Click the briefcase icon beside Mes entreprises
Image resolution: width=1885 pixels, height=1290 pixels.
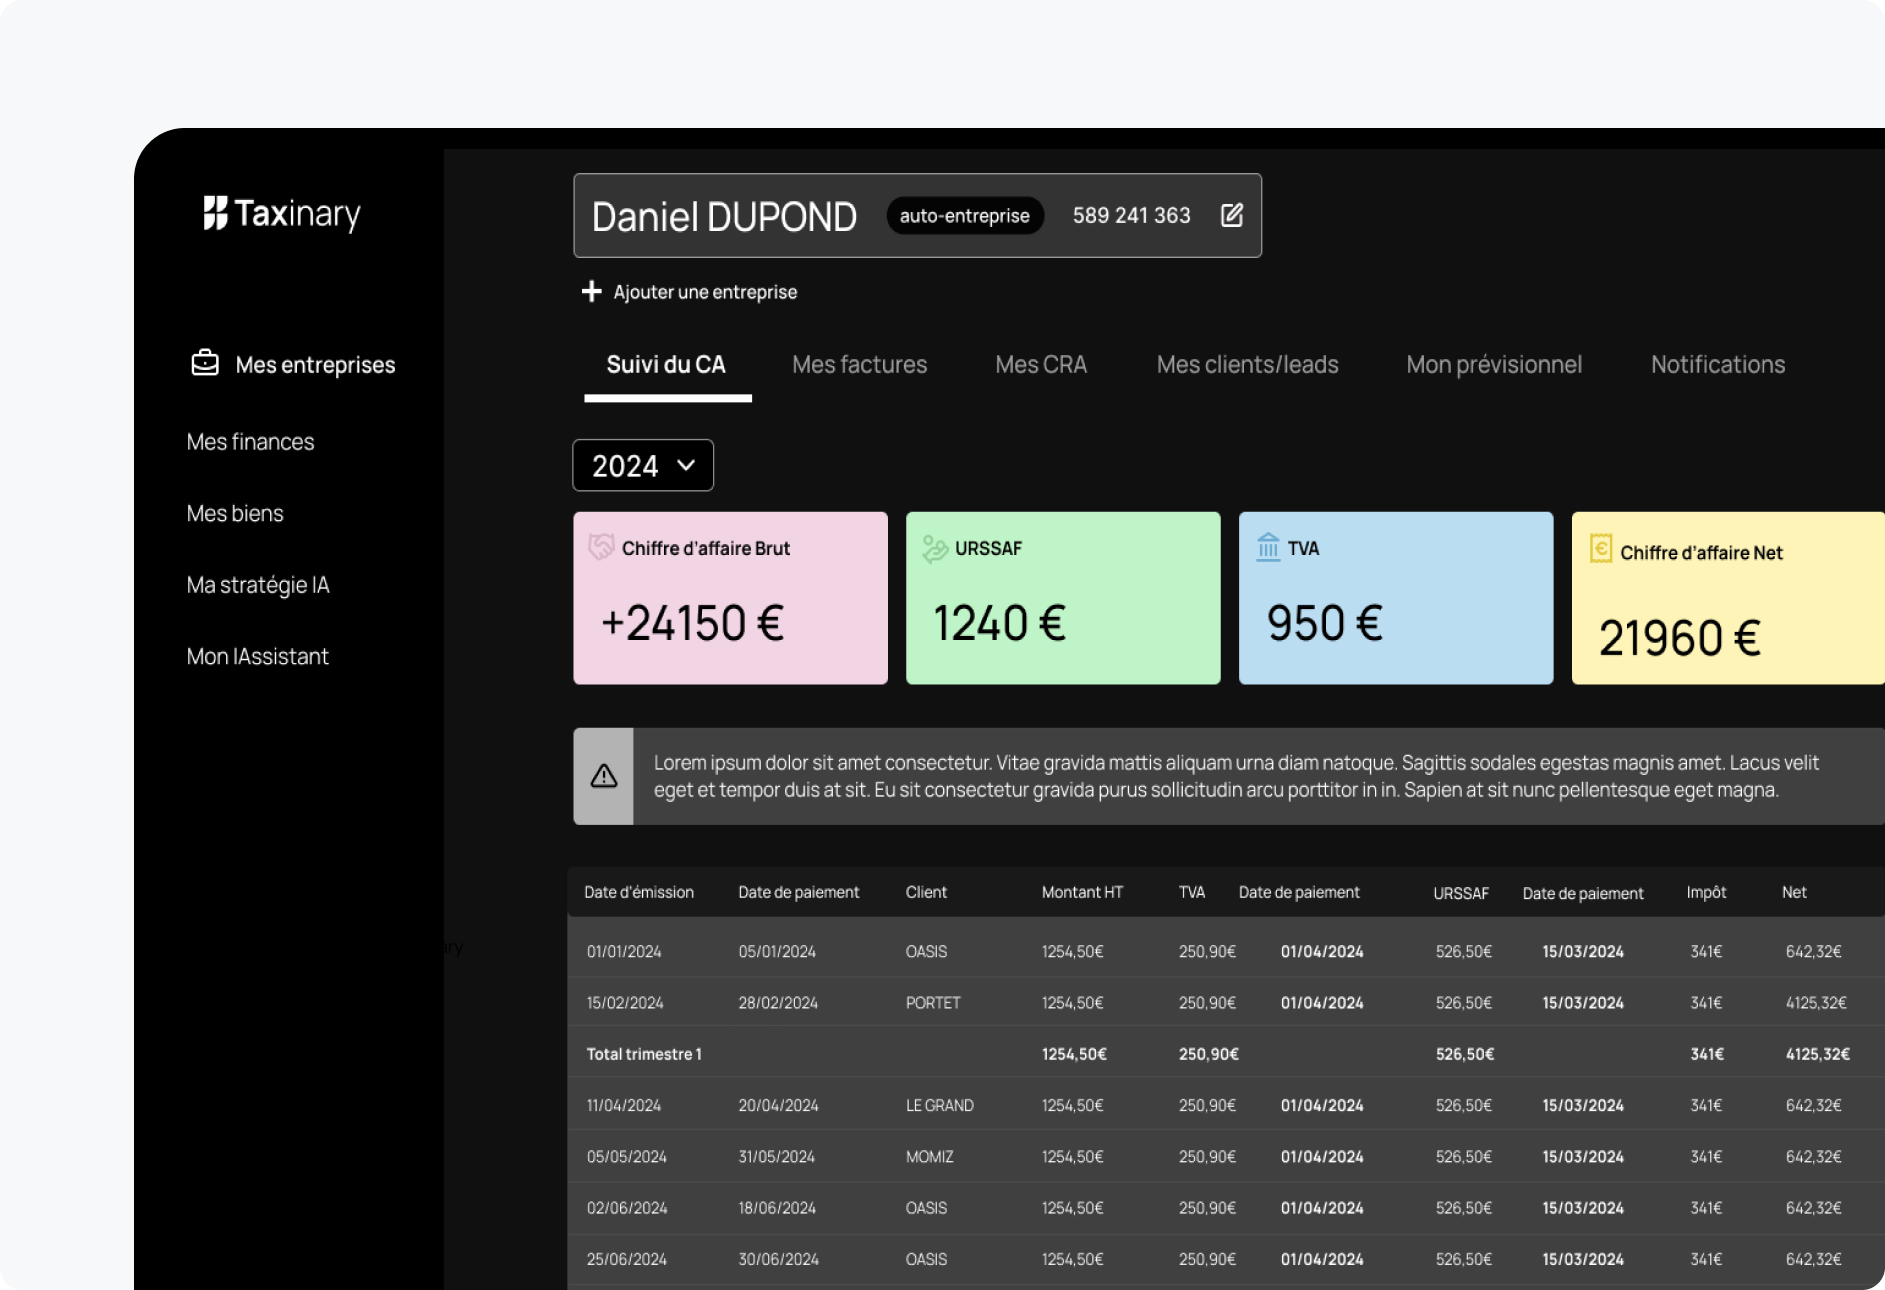point(205,363)
